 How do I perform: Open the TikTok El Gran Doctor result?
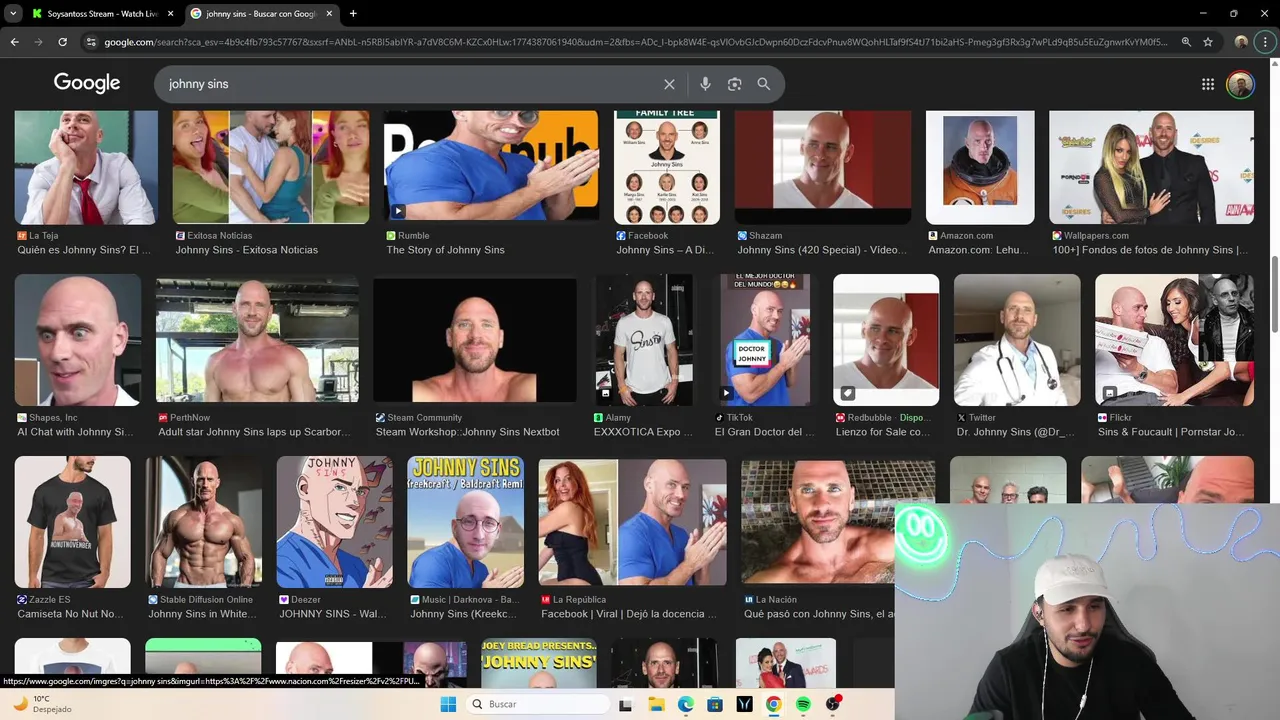point(765,432)
